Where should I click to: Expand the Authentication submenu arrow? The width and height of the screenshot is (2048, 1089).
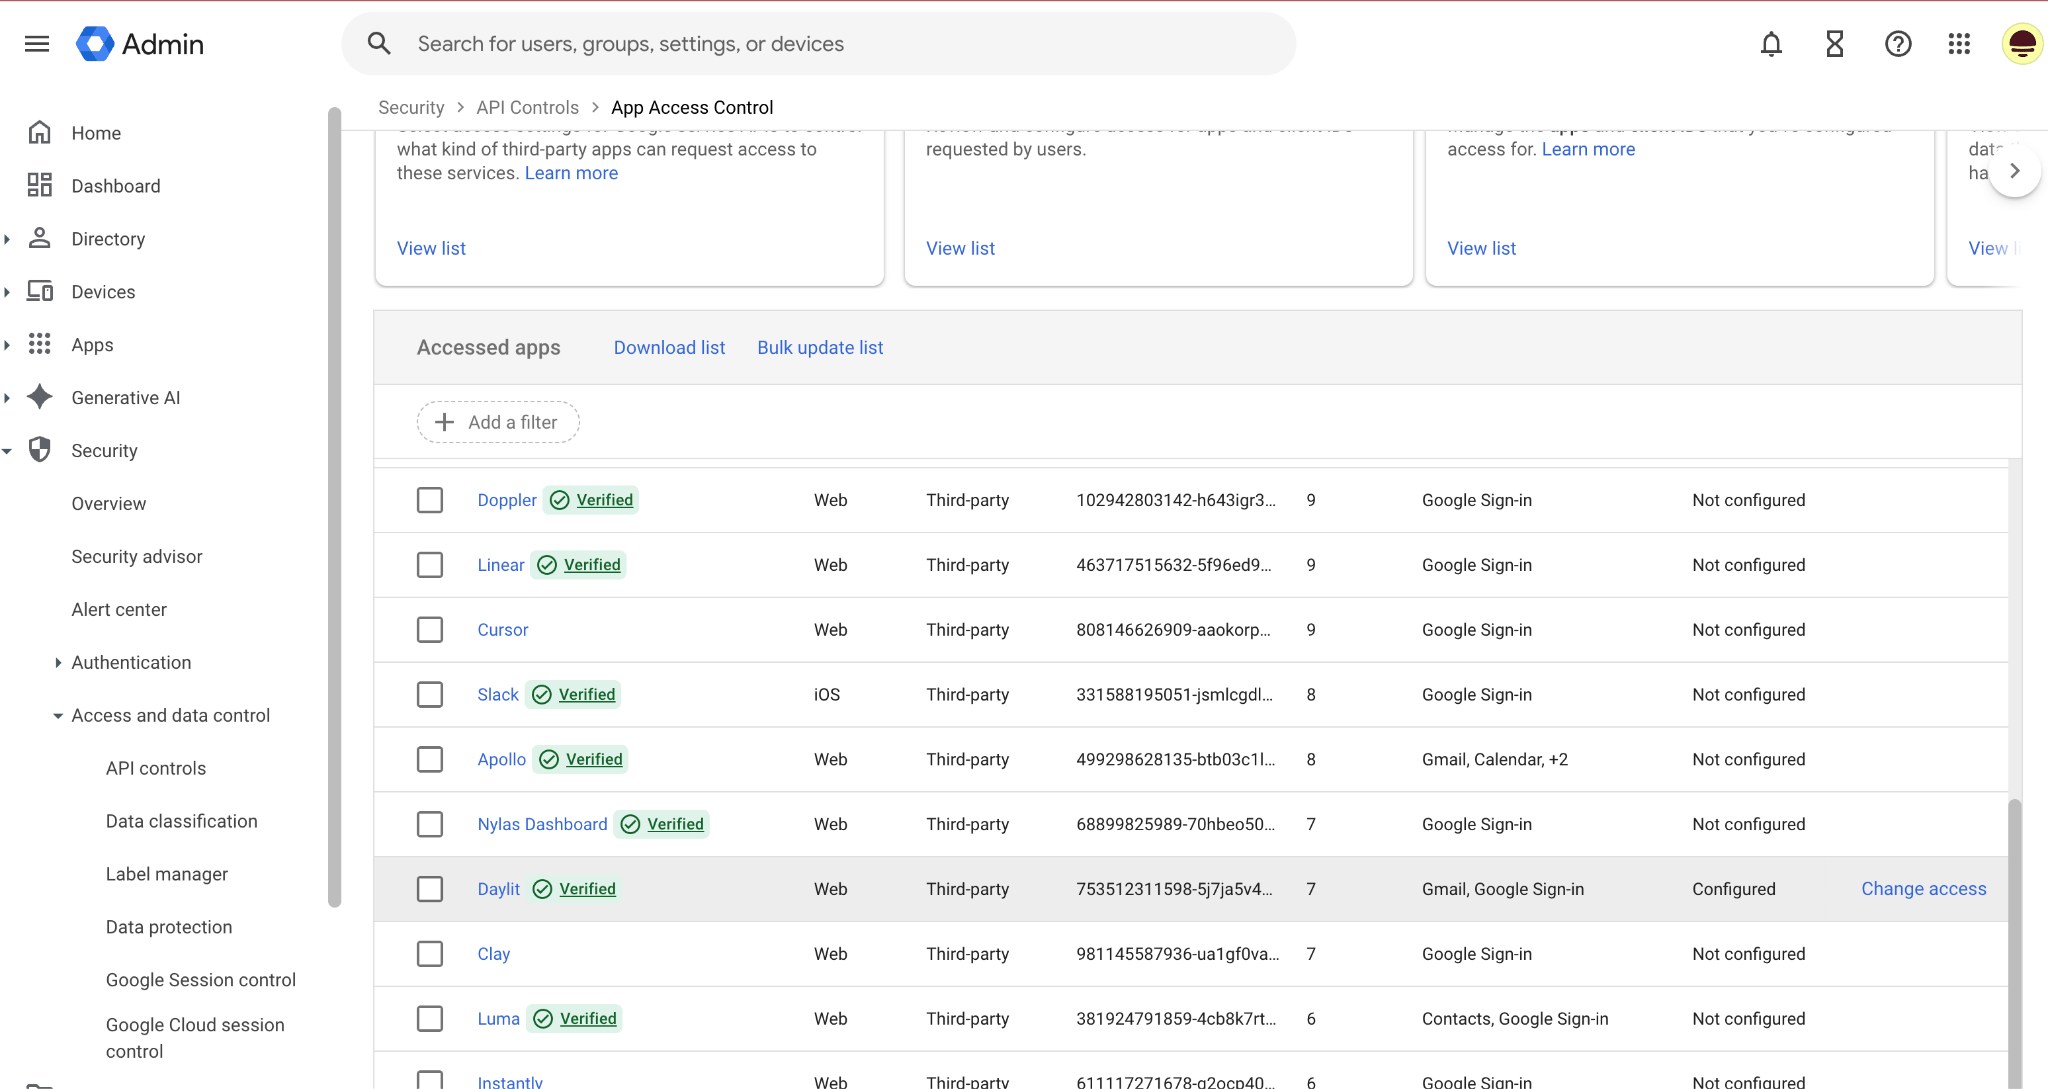[x=58, y=663]
